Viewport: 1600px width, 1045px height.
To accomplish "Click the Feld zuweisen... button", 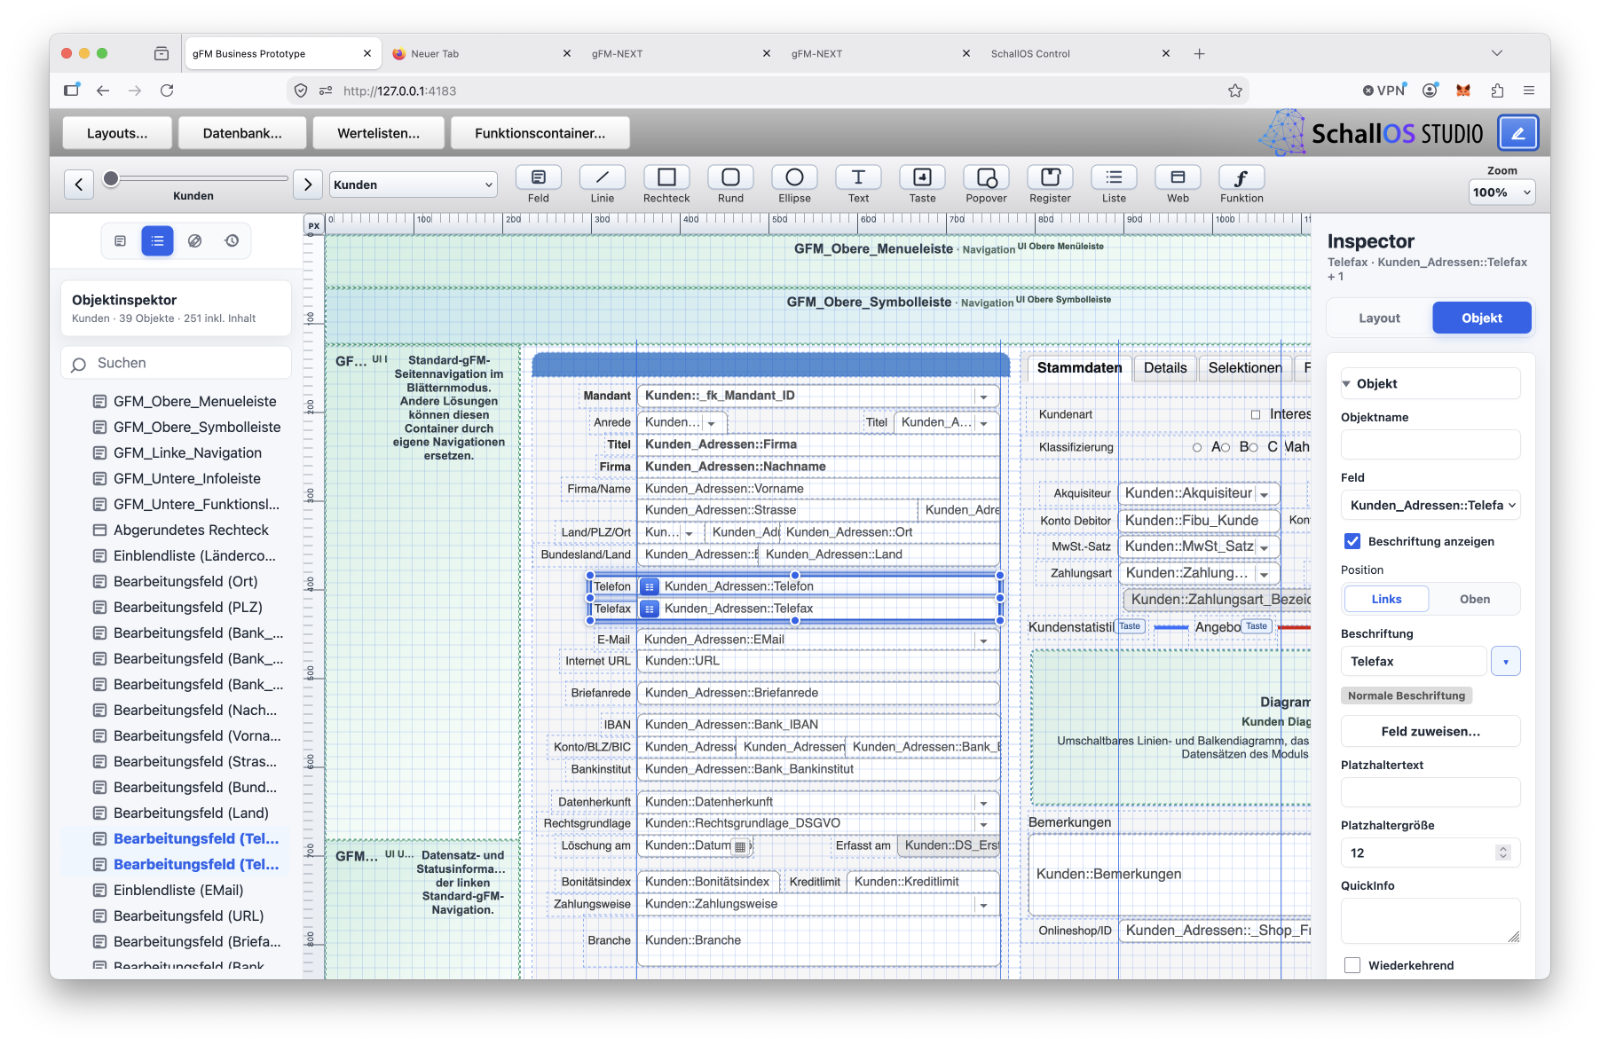I will pyautogui.click(x=1430, y=731).
